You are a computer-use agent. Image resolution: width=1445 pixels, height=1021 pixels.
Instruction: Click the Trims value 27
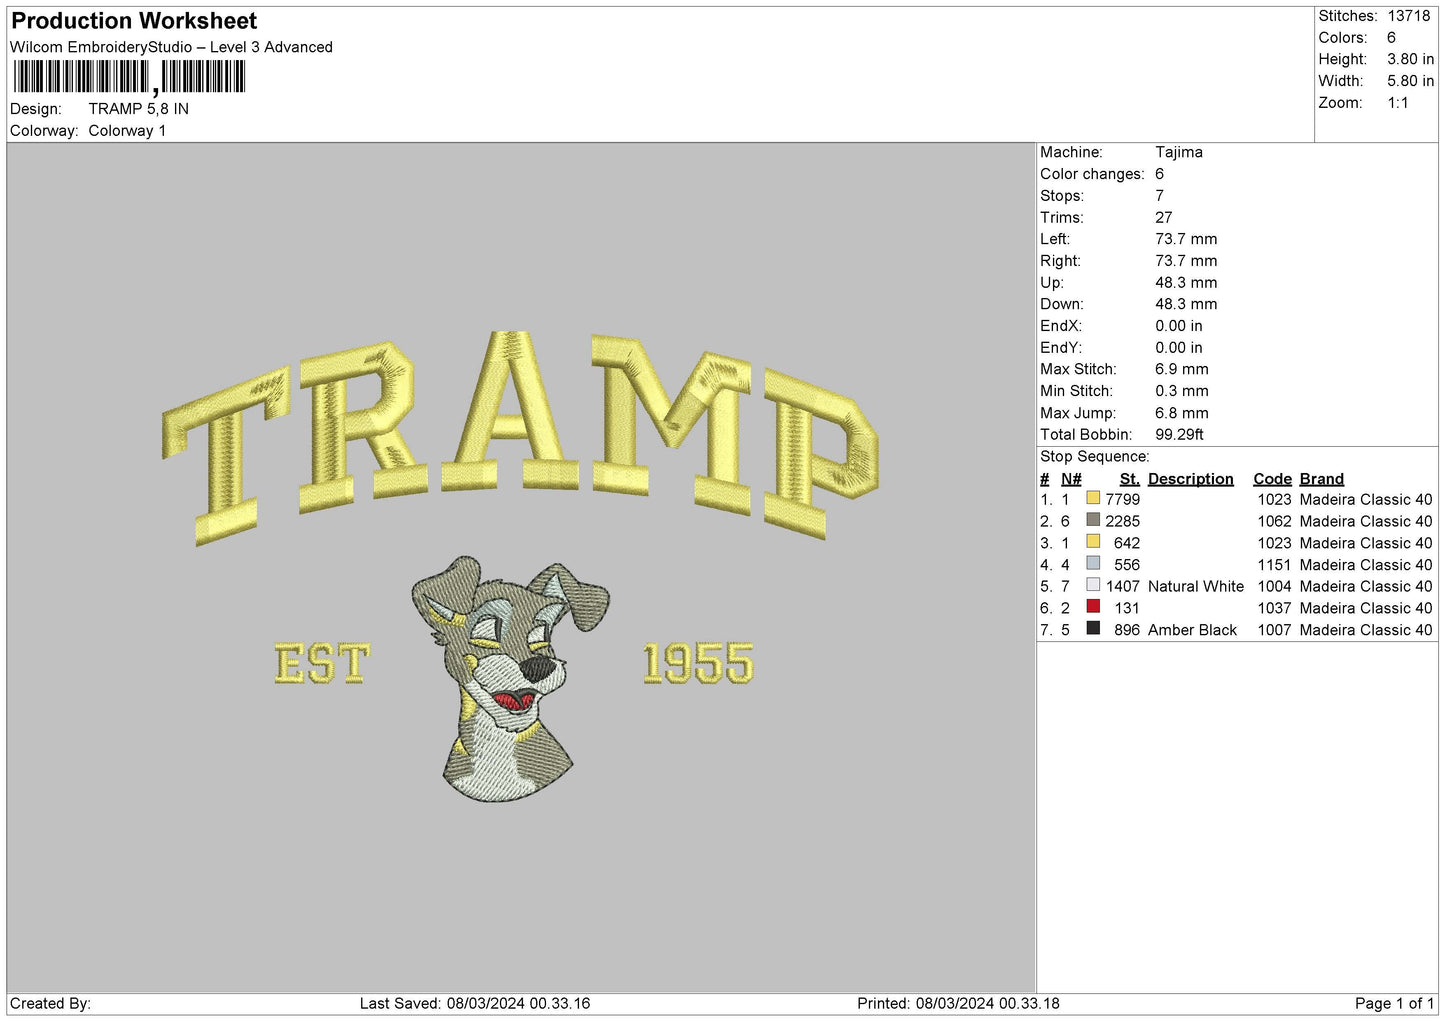click(x=1163, y=217)
